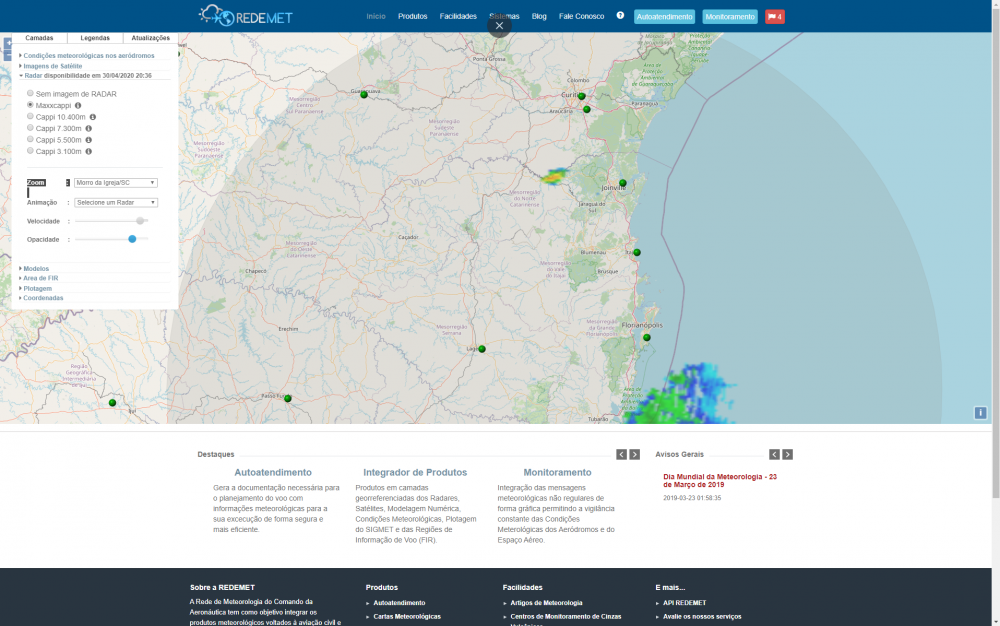Click the REDEMET logo

coord(244,16)
